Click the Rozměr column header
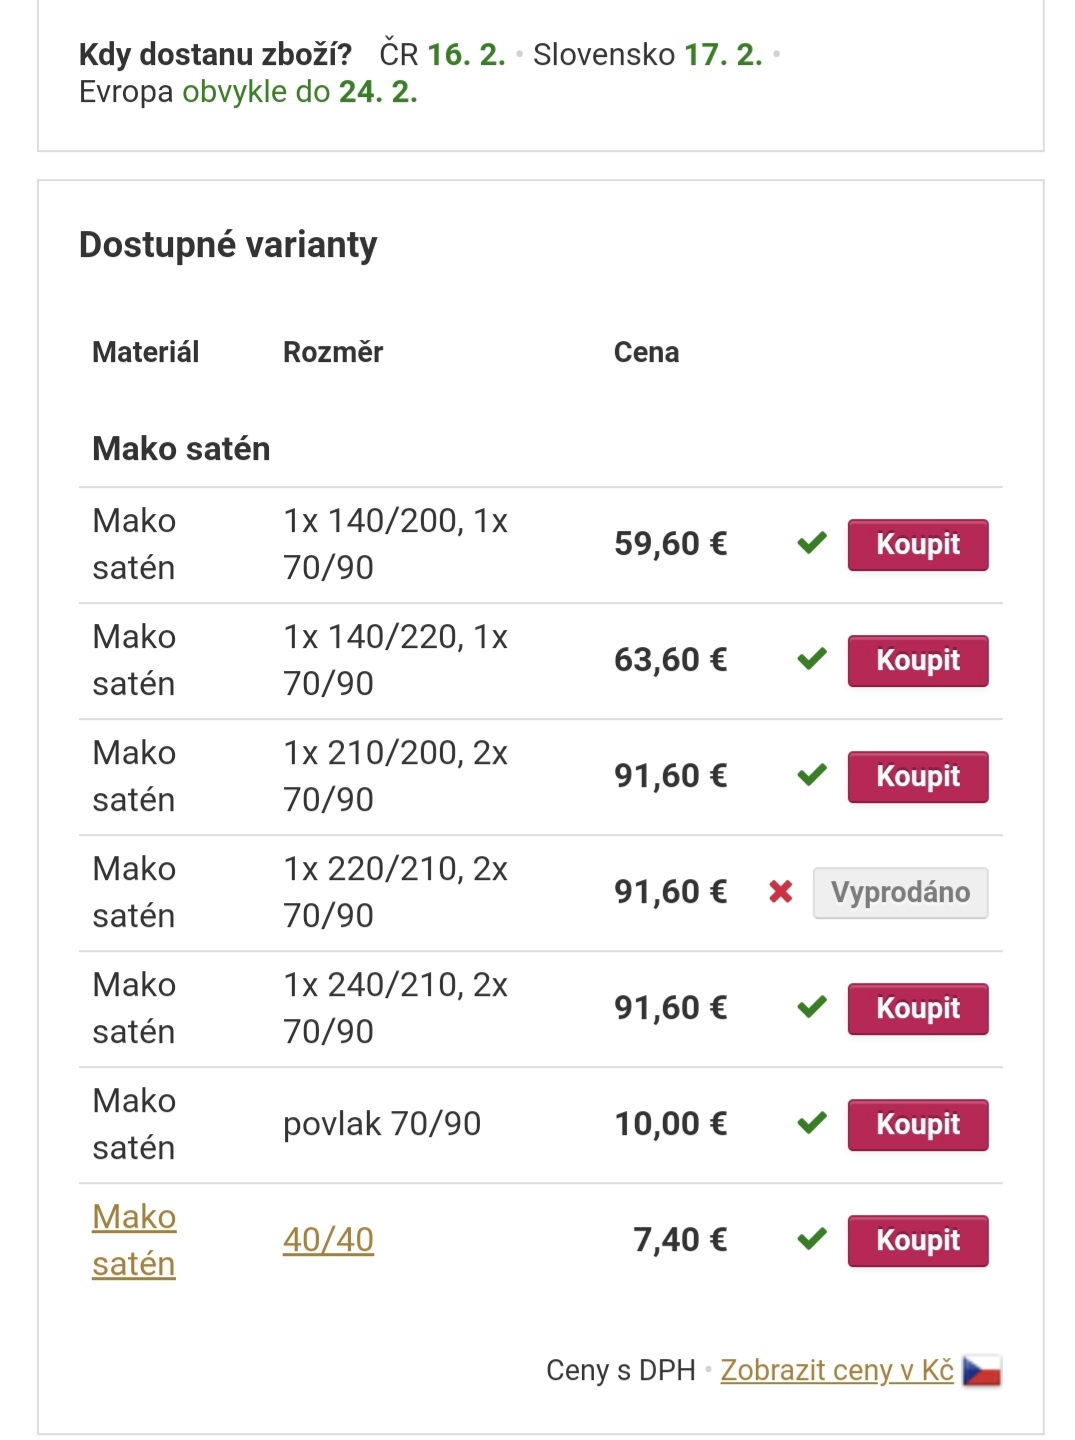This screenshot has height=1440, width=1075. [333, 352]
